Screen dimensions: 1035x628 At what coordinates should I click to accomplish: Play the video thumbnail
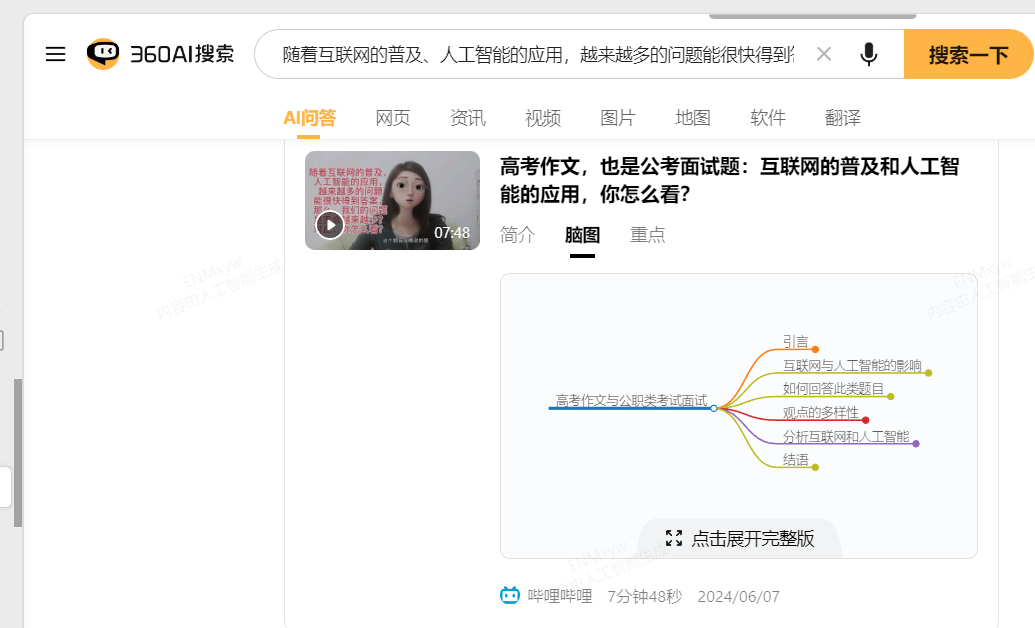coord(329,225)
